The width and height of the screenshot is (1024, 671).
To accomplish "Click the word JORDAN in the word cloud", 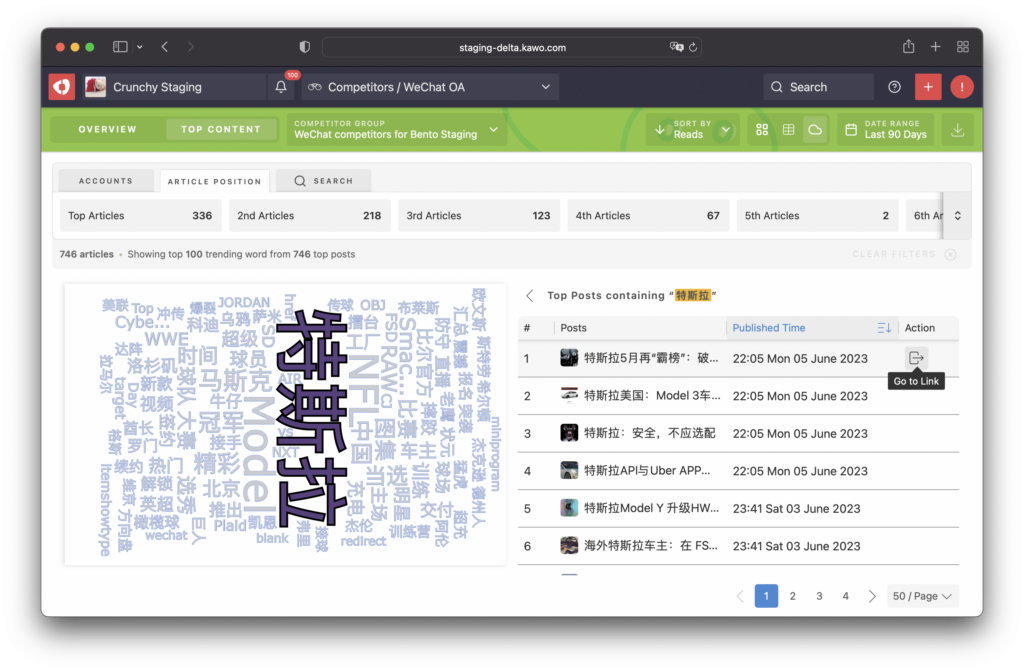I will pos(244,303).
